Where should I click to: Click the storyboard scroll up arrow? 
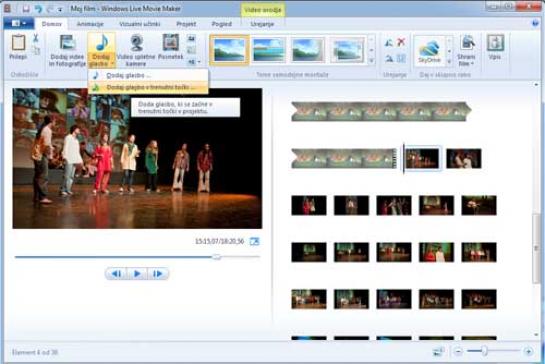coord(536,84)
